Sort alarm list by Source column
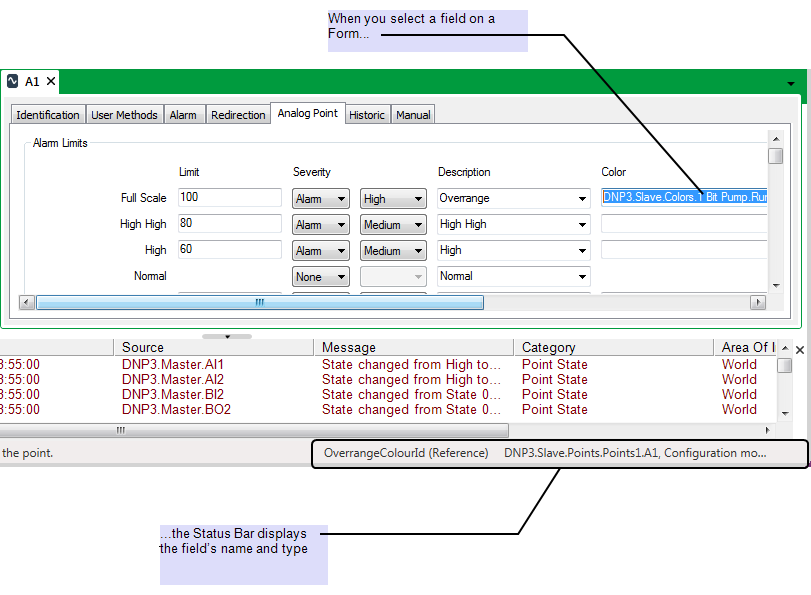Viewport: 811px width, 595px height. click(x=214, y=348)
